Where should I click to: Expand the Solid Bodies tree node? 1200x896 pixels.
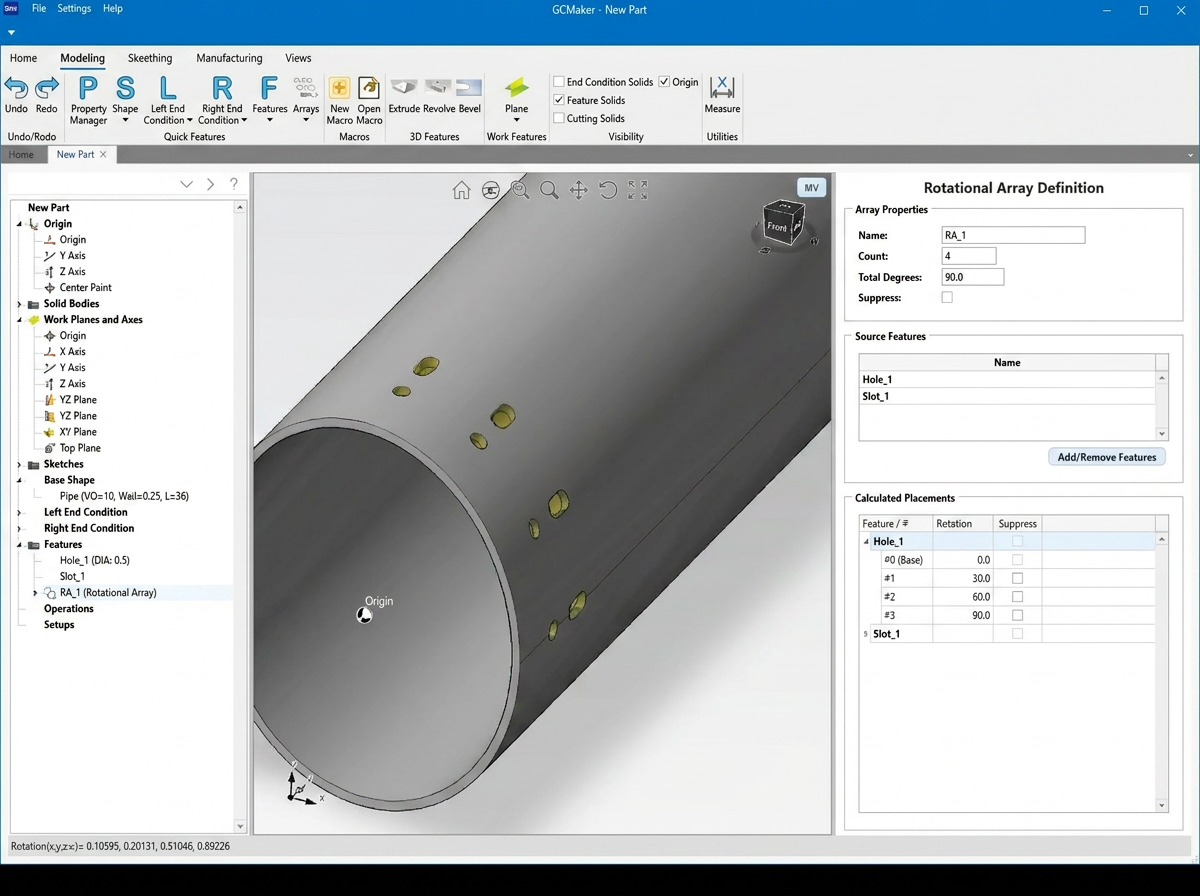point(19,304)
